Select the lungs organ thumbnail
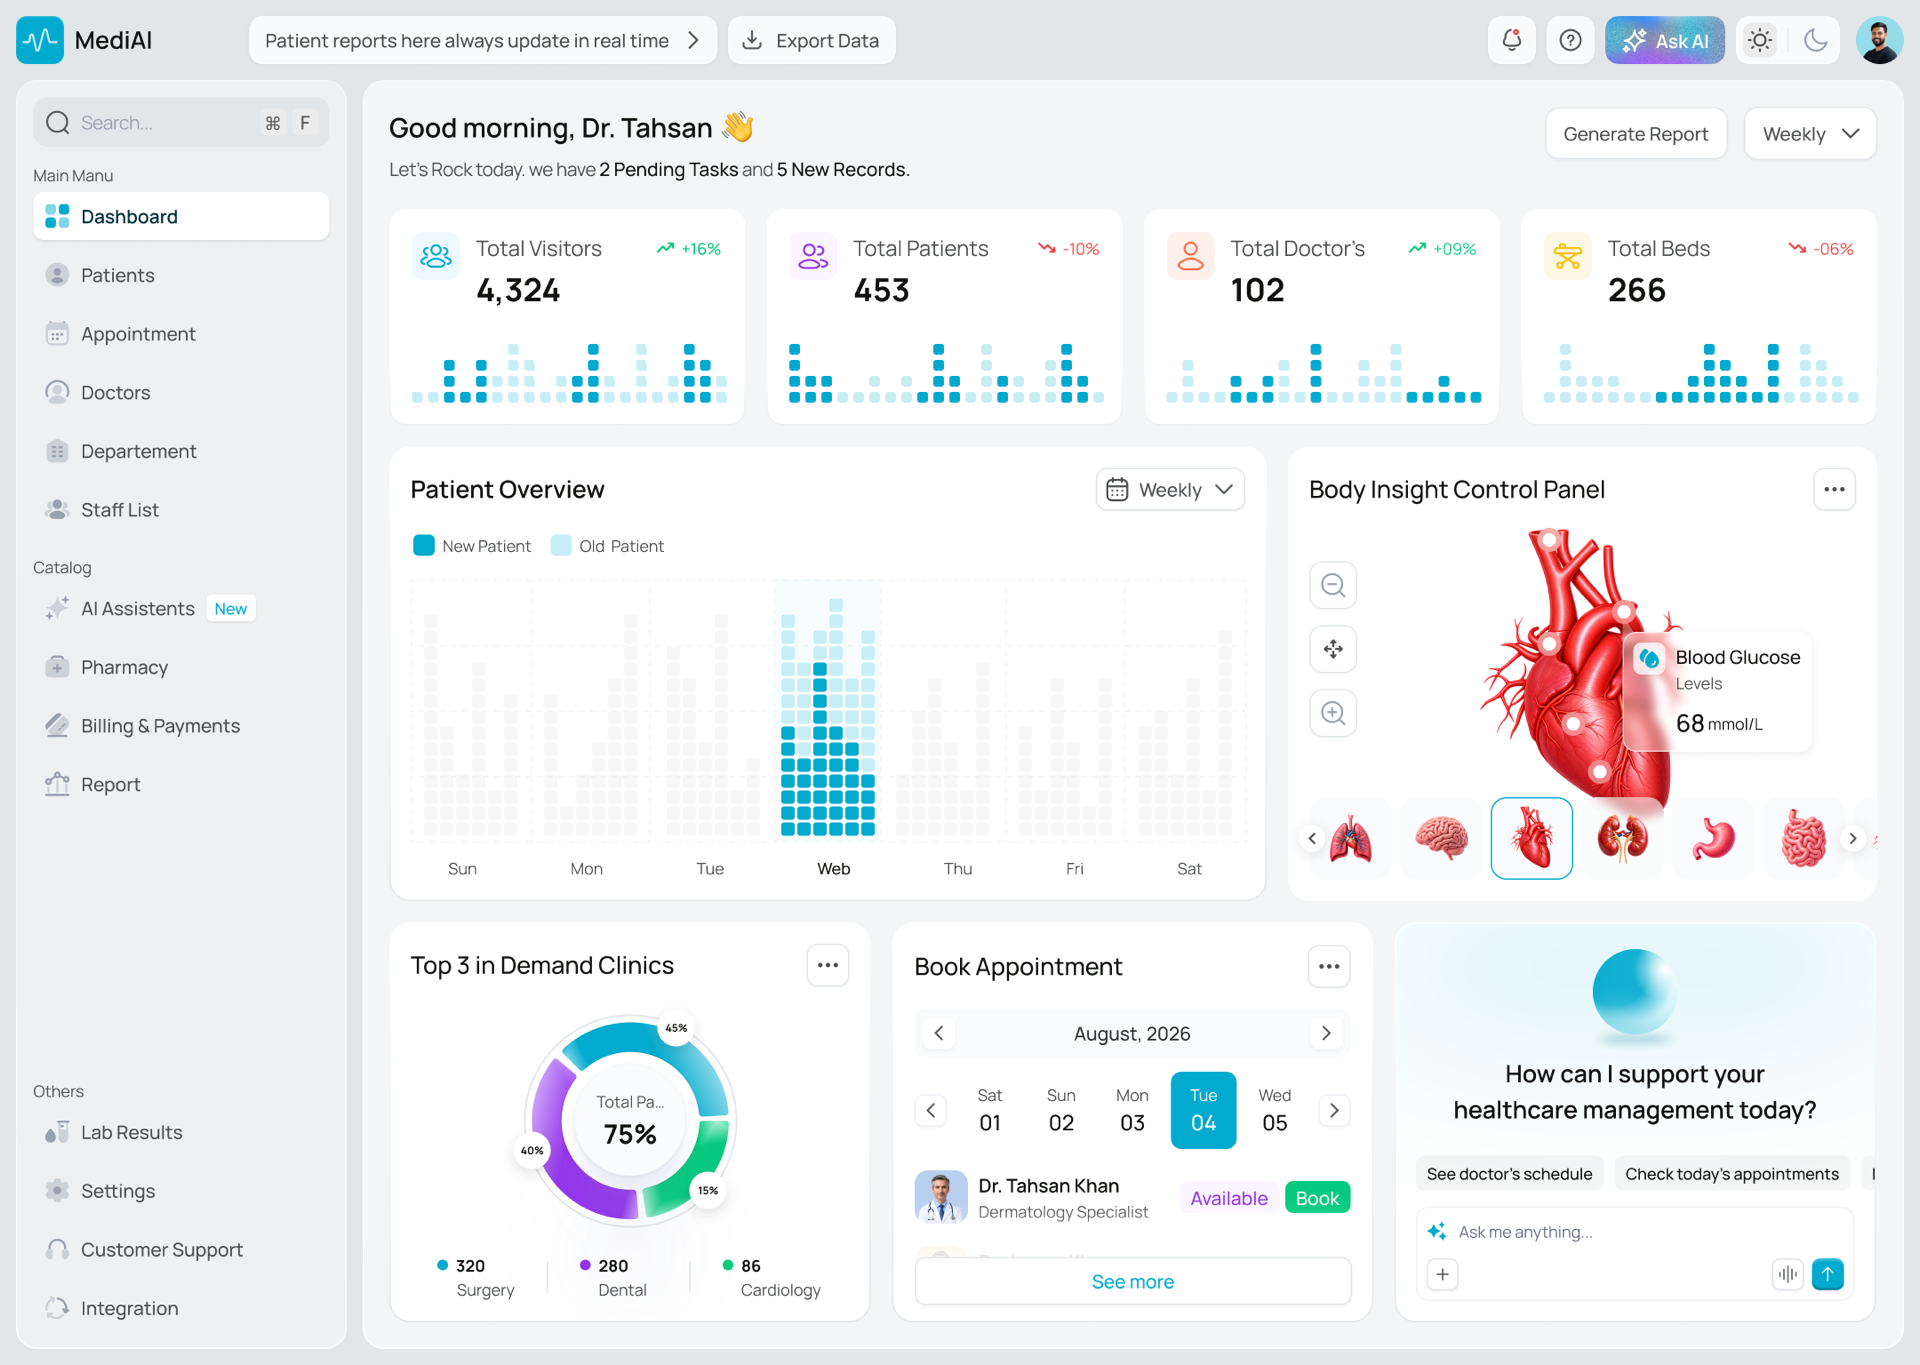The height and width of the screenshot is (1365, 1920). click(x=1351, y=838)
